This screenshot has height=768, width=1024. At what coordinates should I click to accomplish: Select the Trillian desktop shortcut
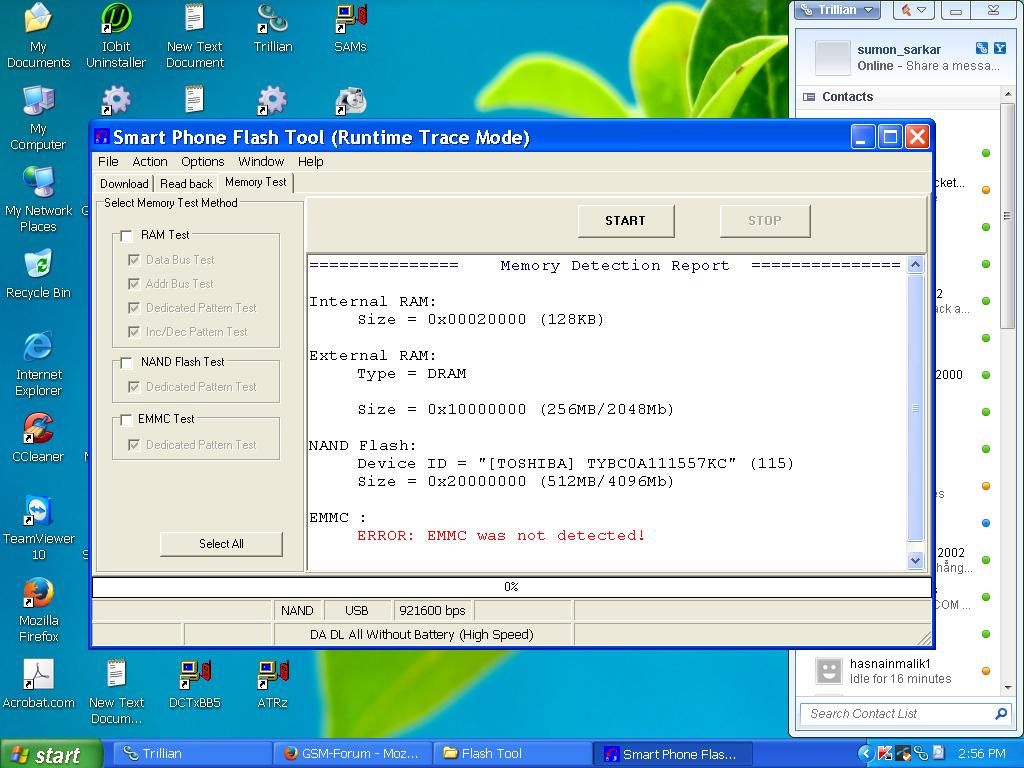coord(273,29)
